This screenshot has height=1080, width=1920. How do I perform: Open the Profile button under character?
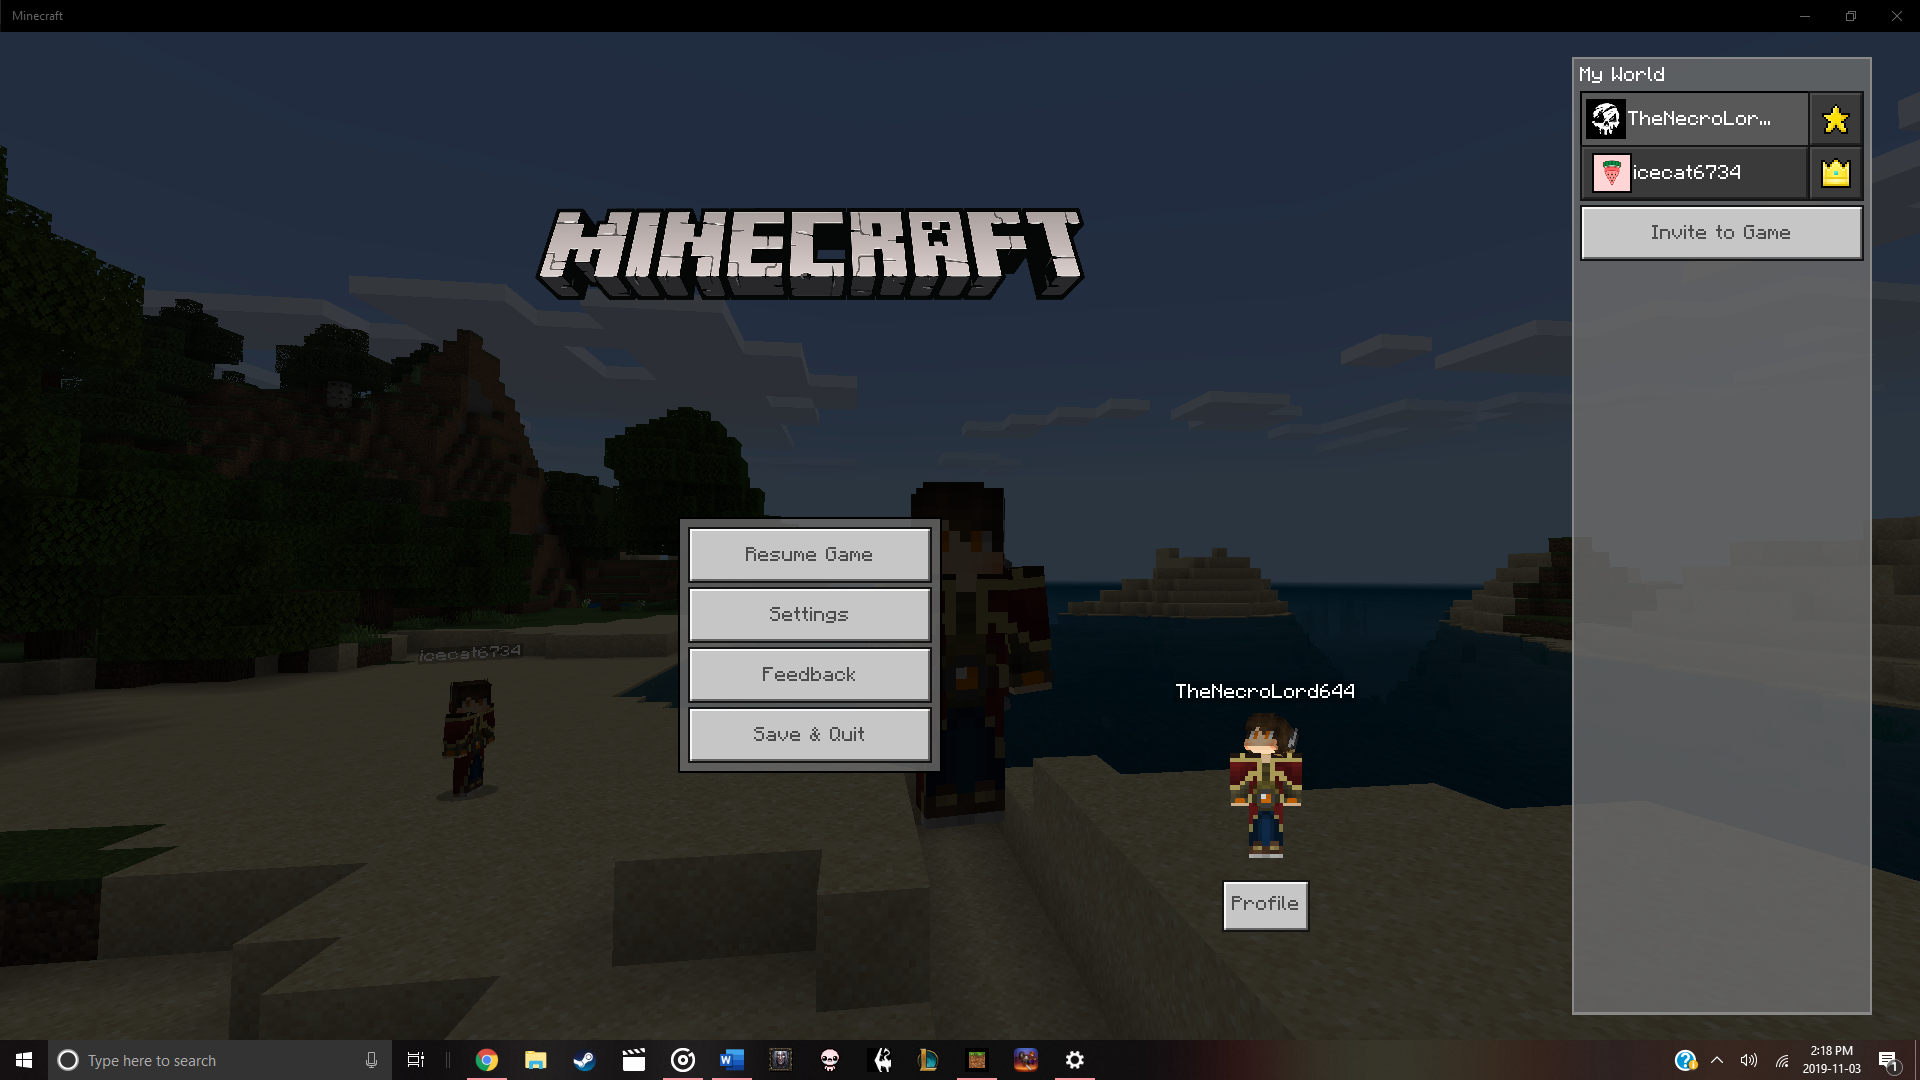(x=1265, y=904)
